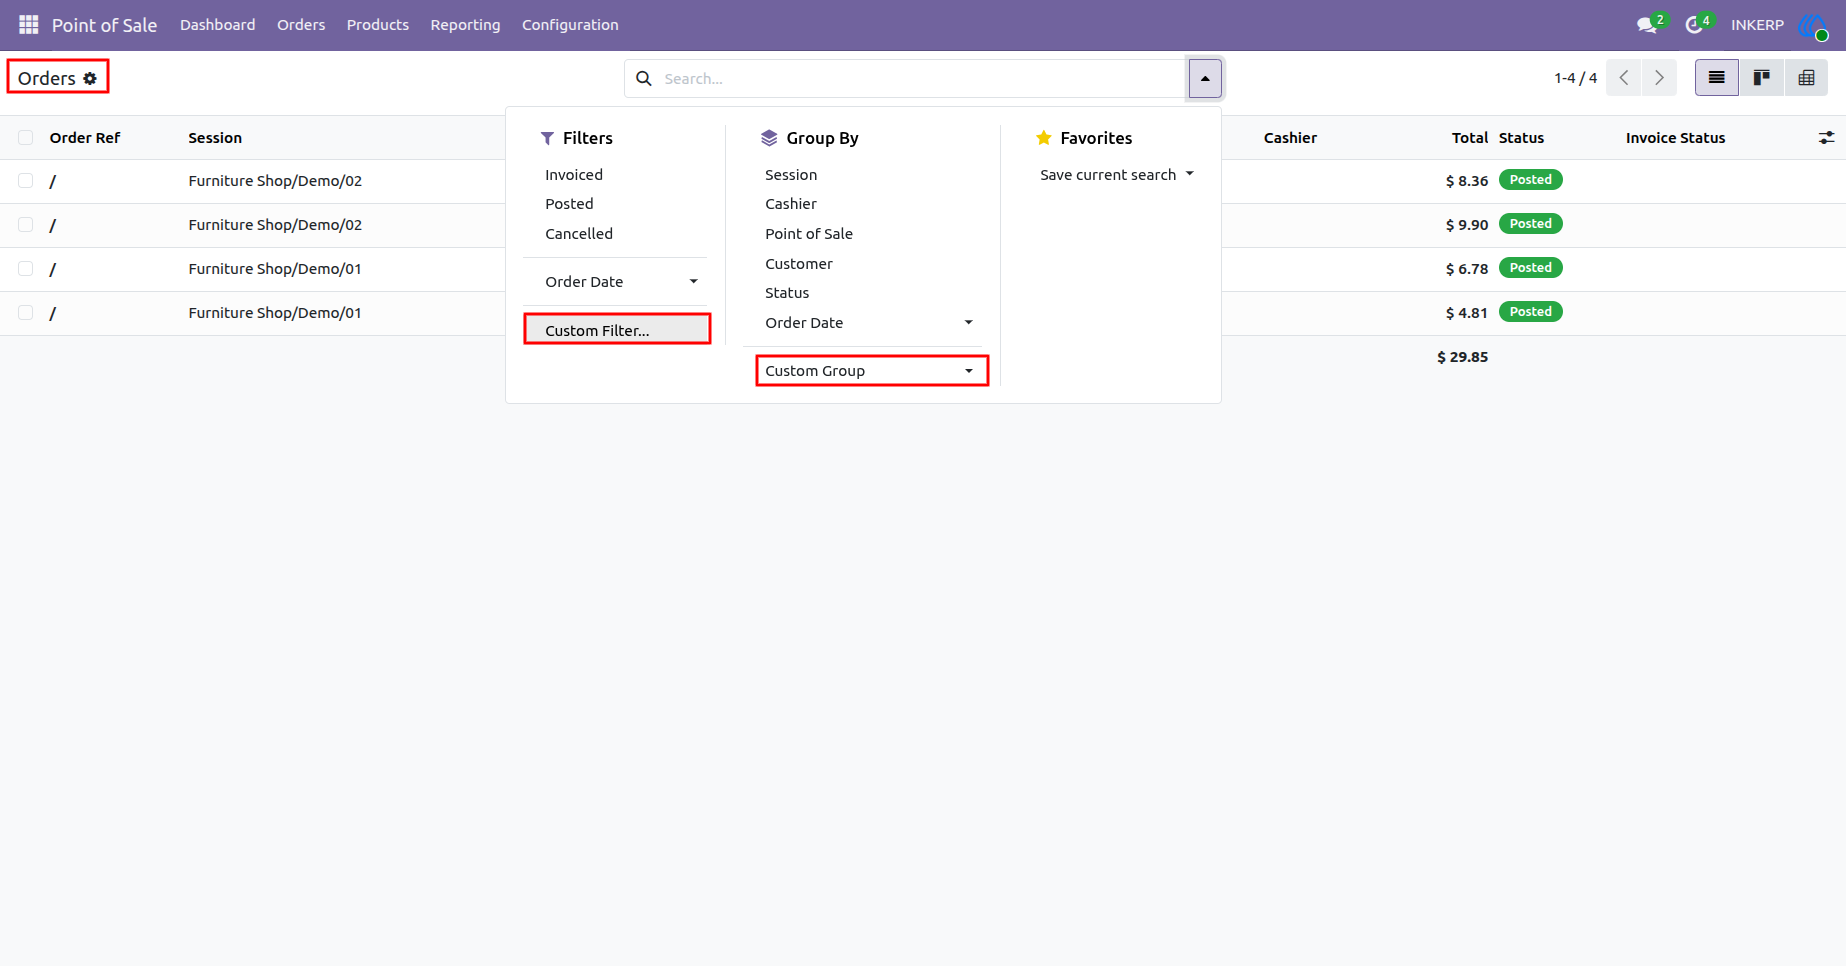Group orders by Status
The width and height of the screenshot is (1846, 966).
point(787,293)
